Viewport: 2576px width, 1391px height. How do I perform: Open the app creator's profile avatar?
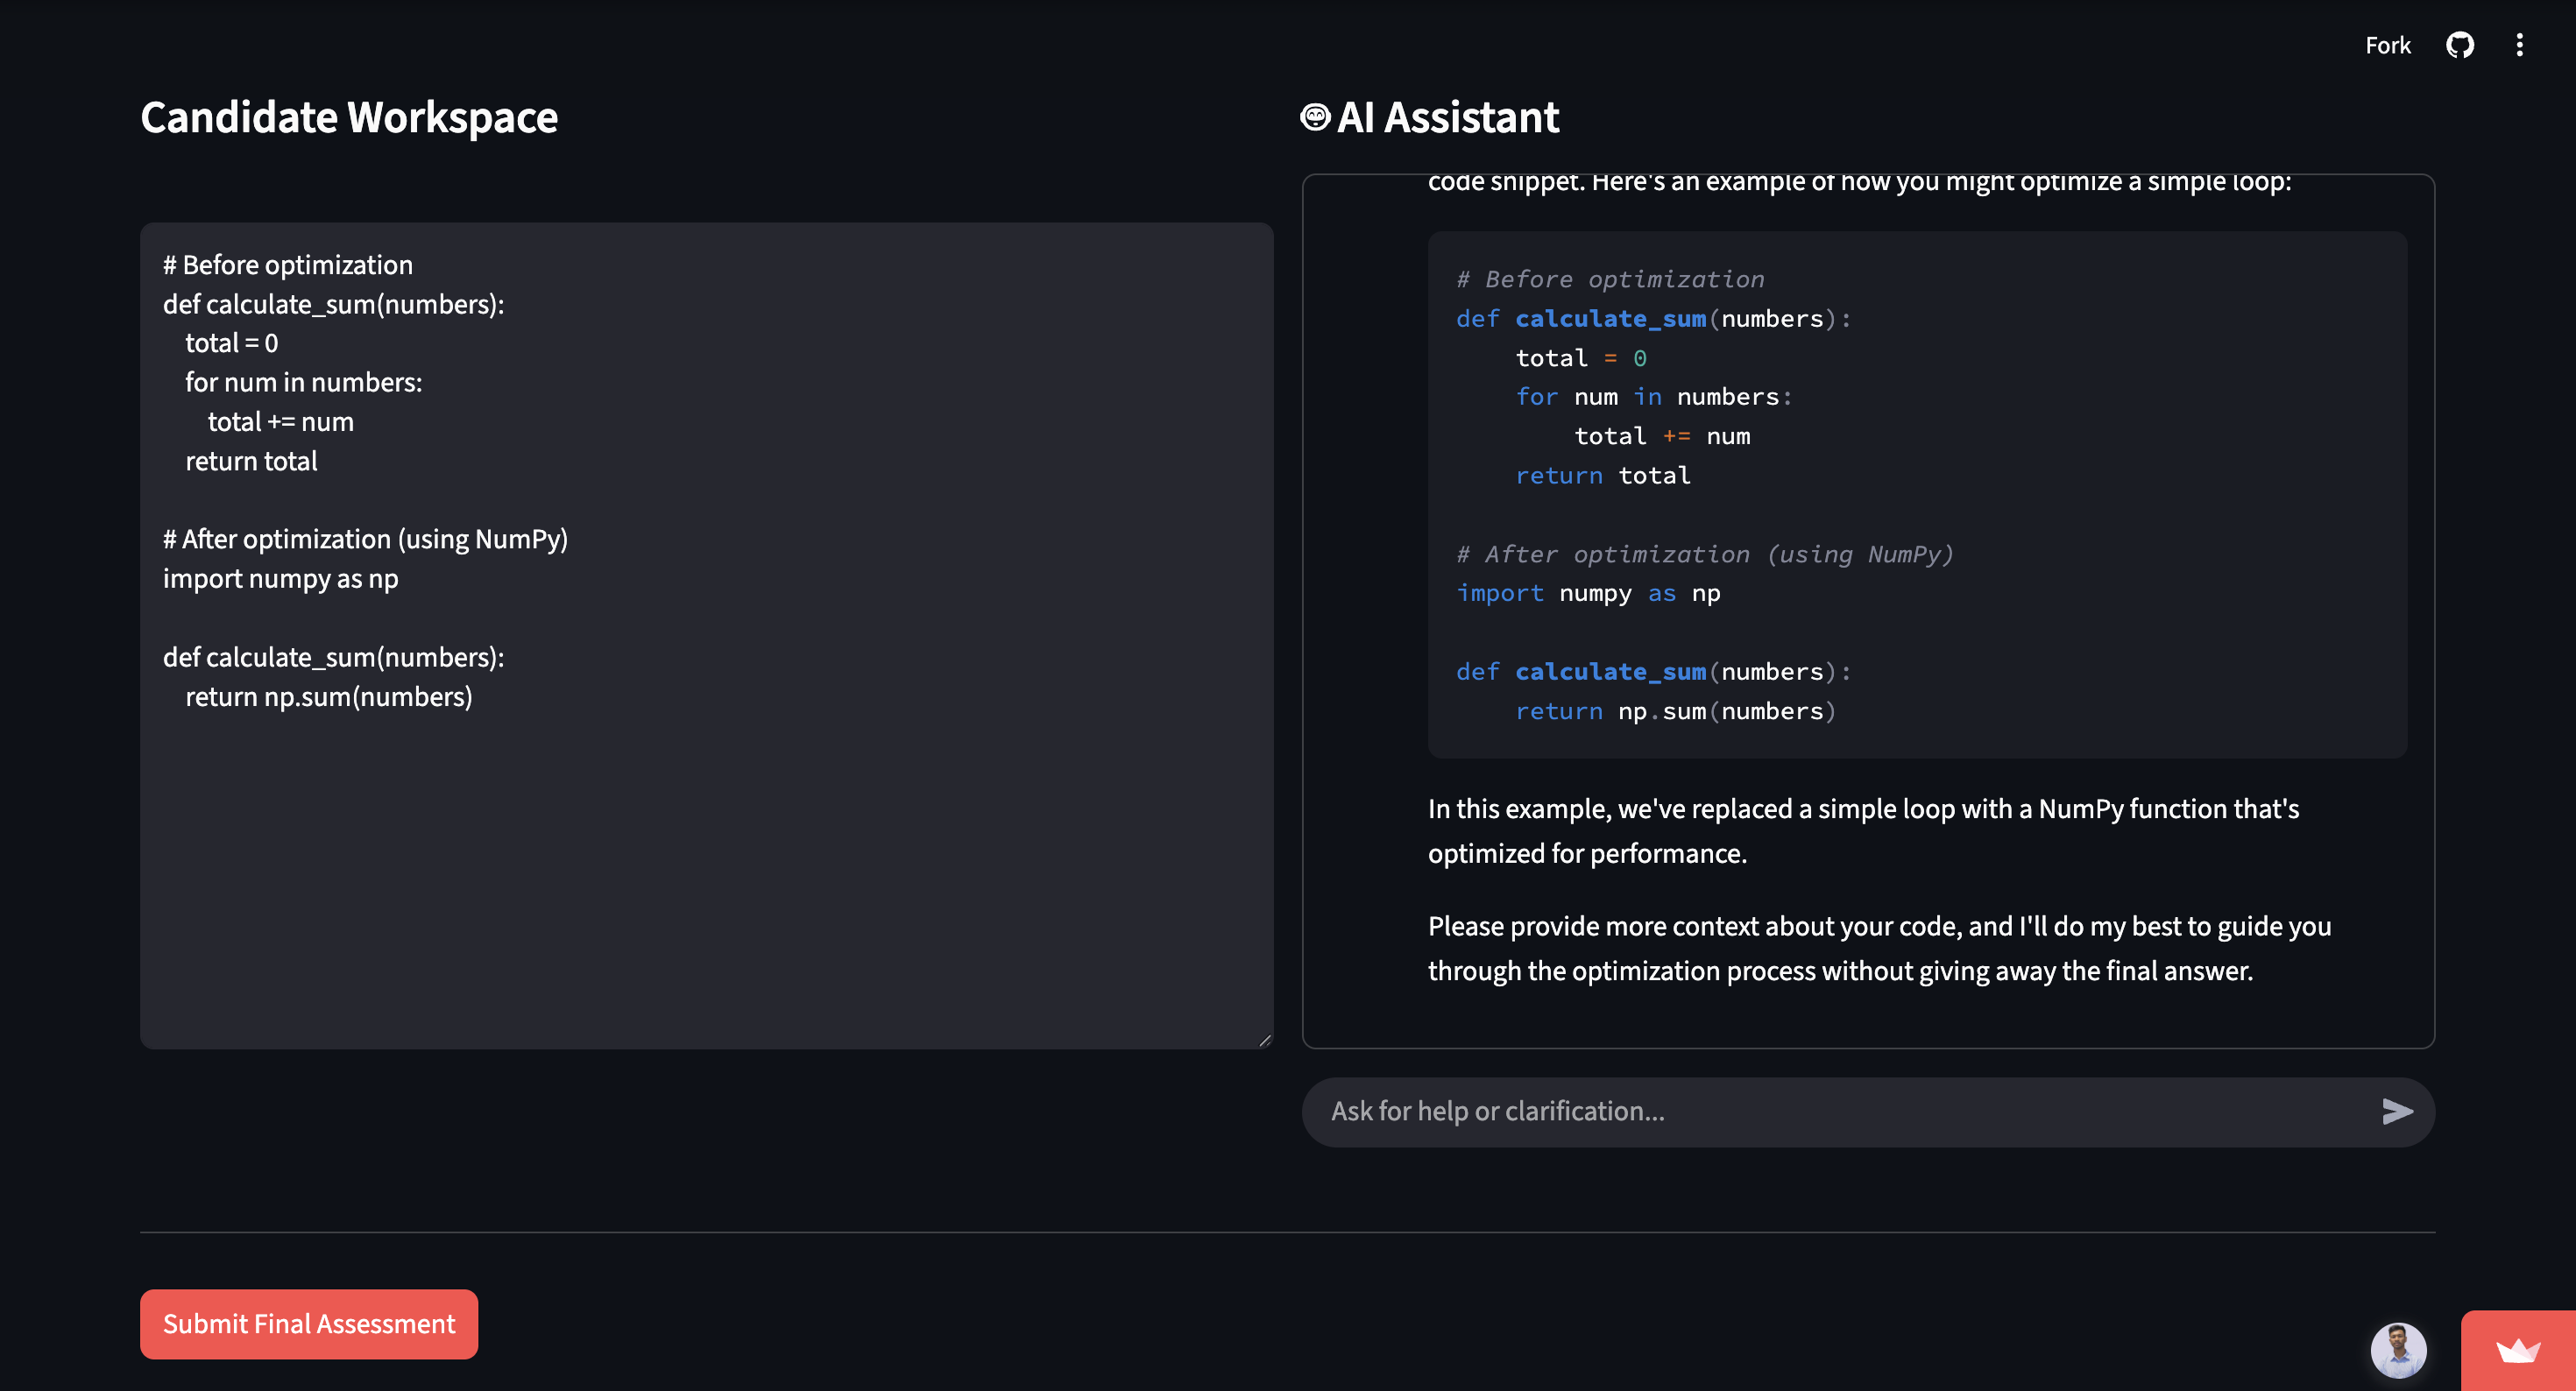(x=2398, y=1350)
